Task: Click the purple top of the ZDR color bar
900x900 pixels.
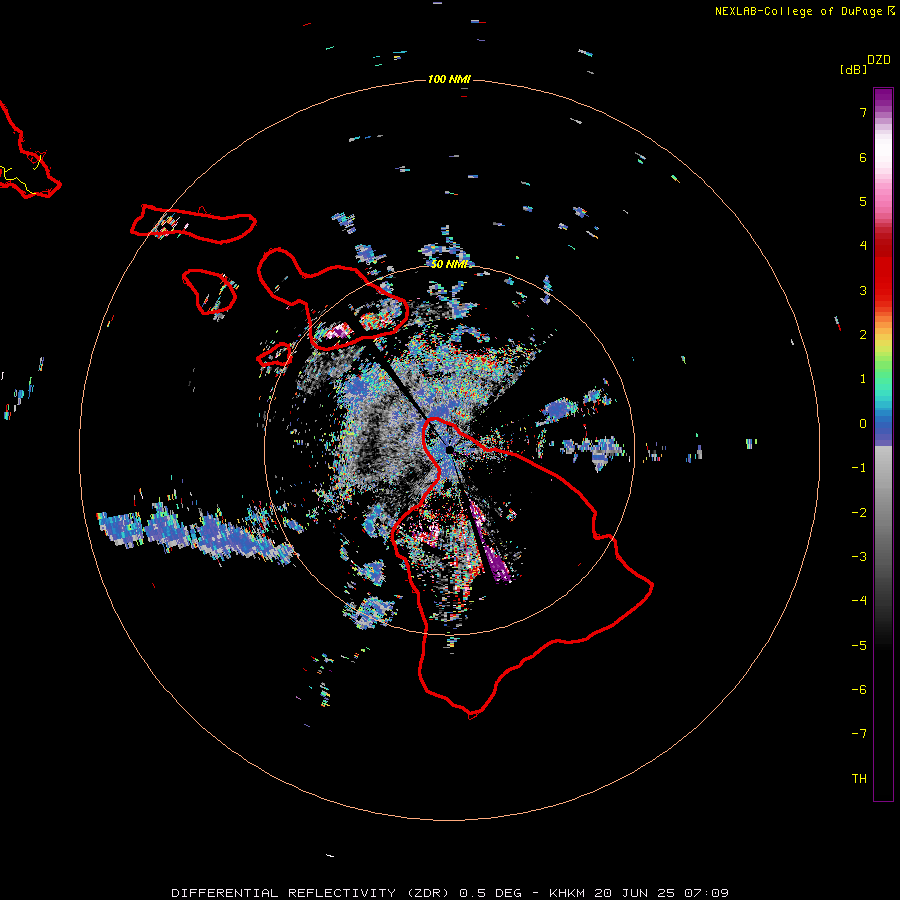Action: [883, 99]
